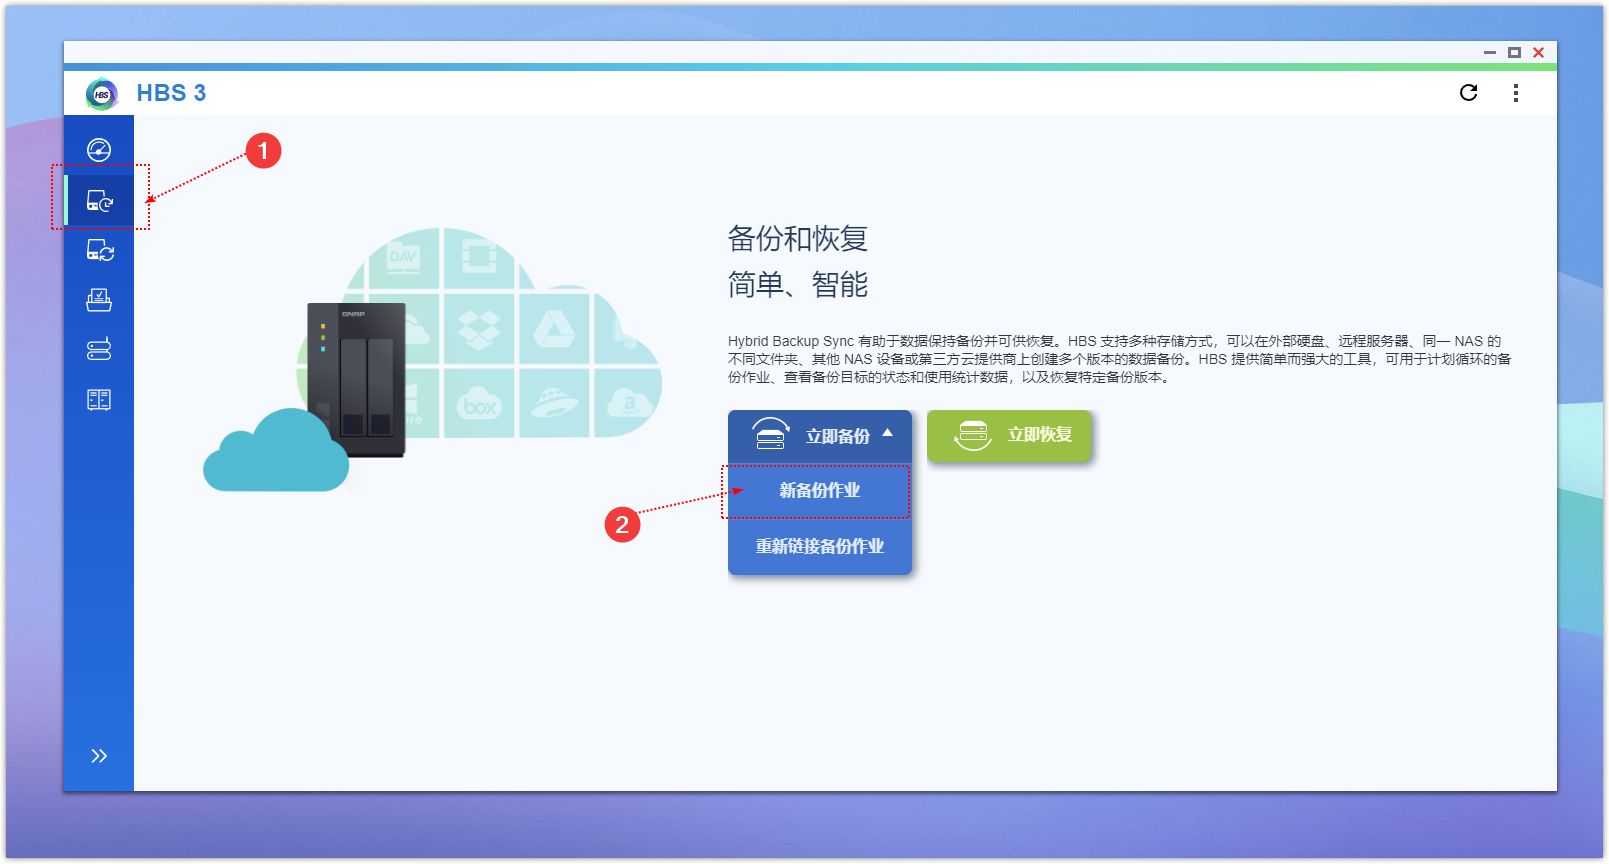Collapse the 立即备份 dropdown arrow
This screenshot has width=1609, height=864.
coord(887,434)
